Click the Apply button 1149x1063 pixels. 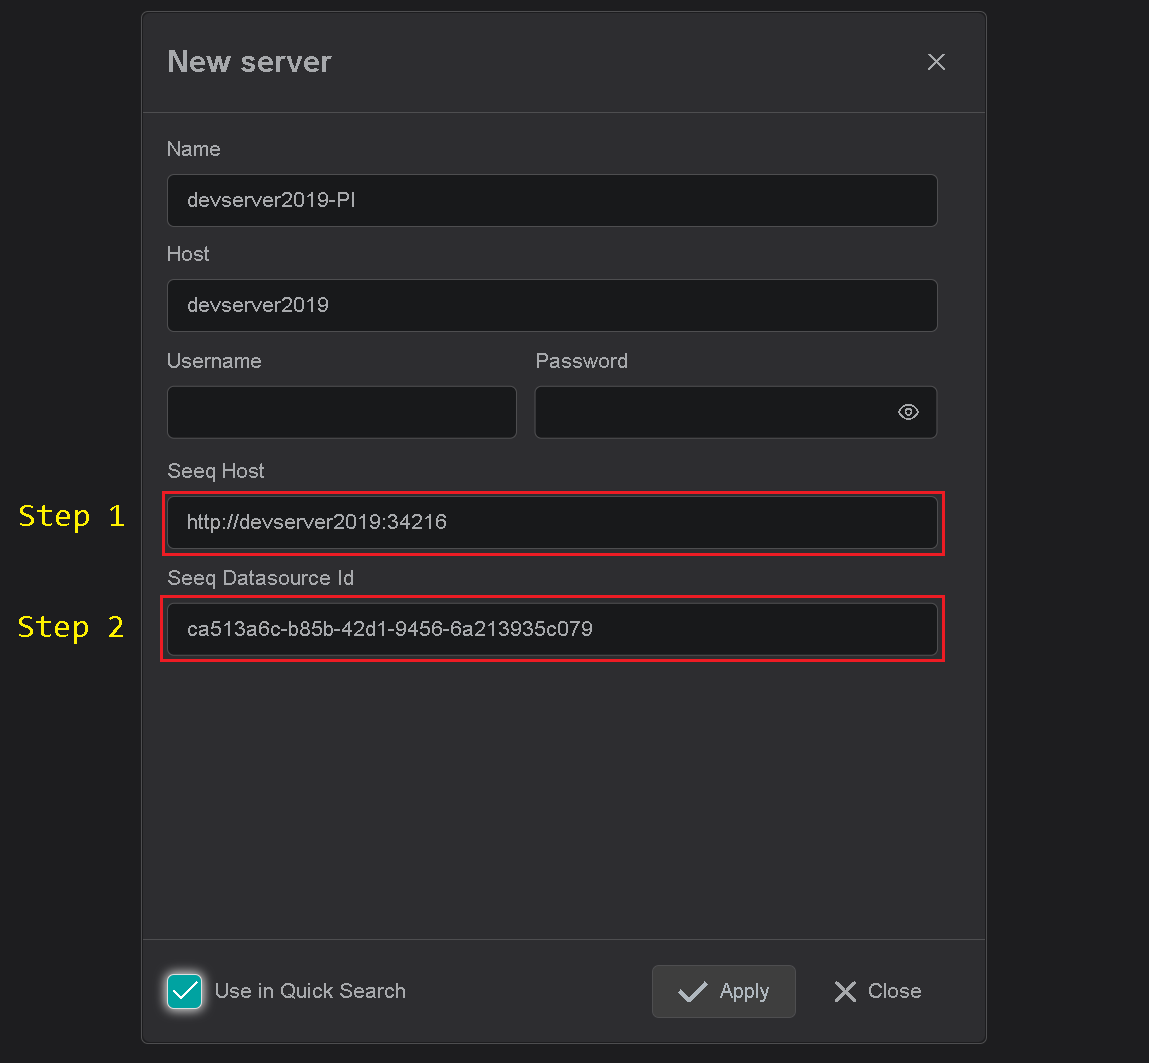click(723, 991)
